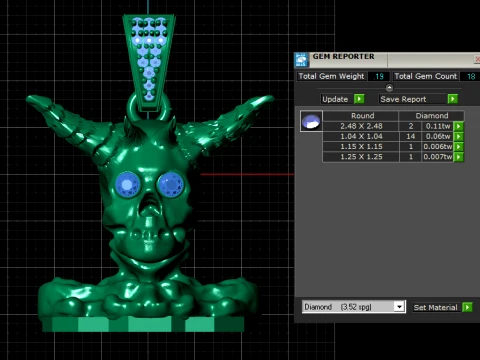Image resolution: width=480 pixels, height=360 pixels.
Task: Click the Save Report button label
Action: point(403,99)
